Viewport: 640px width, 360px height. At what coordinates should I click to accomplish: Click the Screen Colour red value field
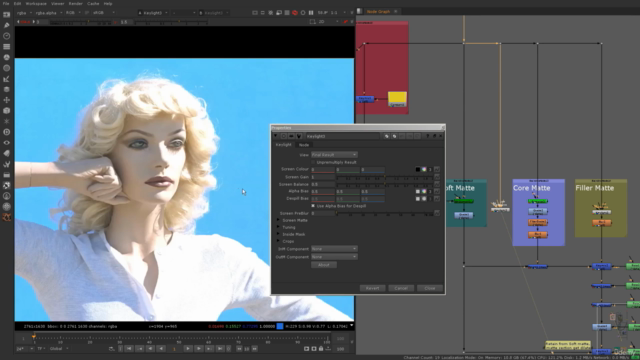(323, 169)
